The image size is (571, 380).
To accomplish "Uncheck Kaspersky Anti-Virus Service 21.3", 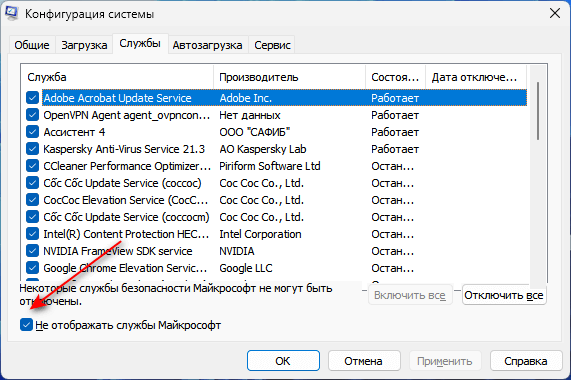I will pos(32,149).
